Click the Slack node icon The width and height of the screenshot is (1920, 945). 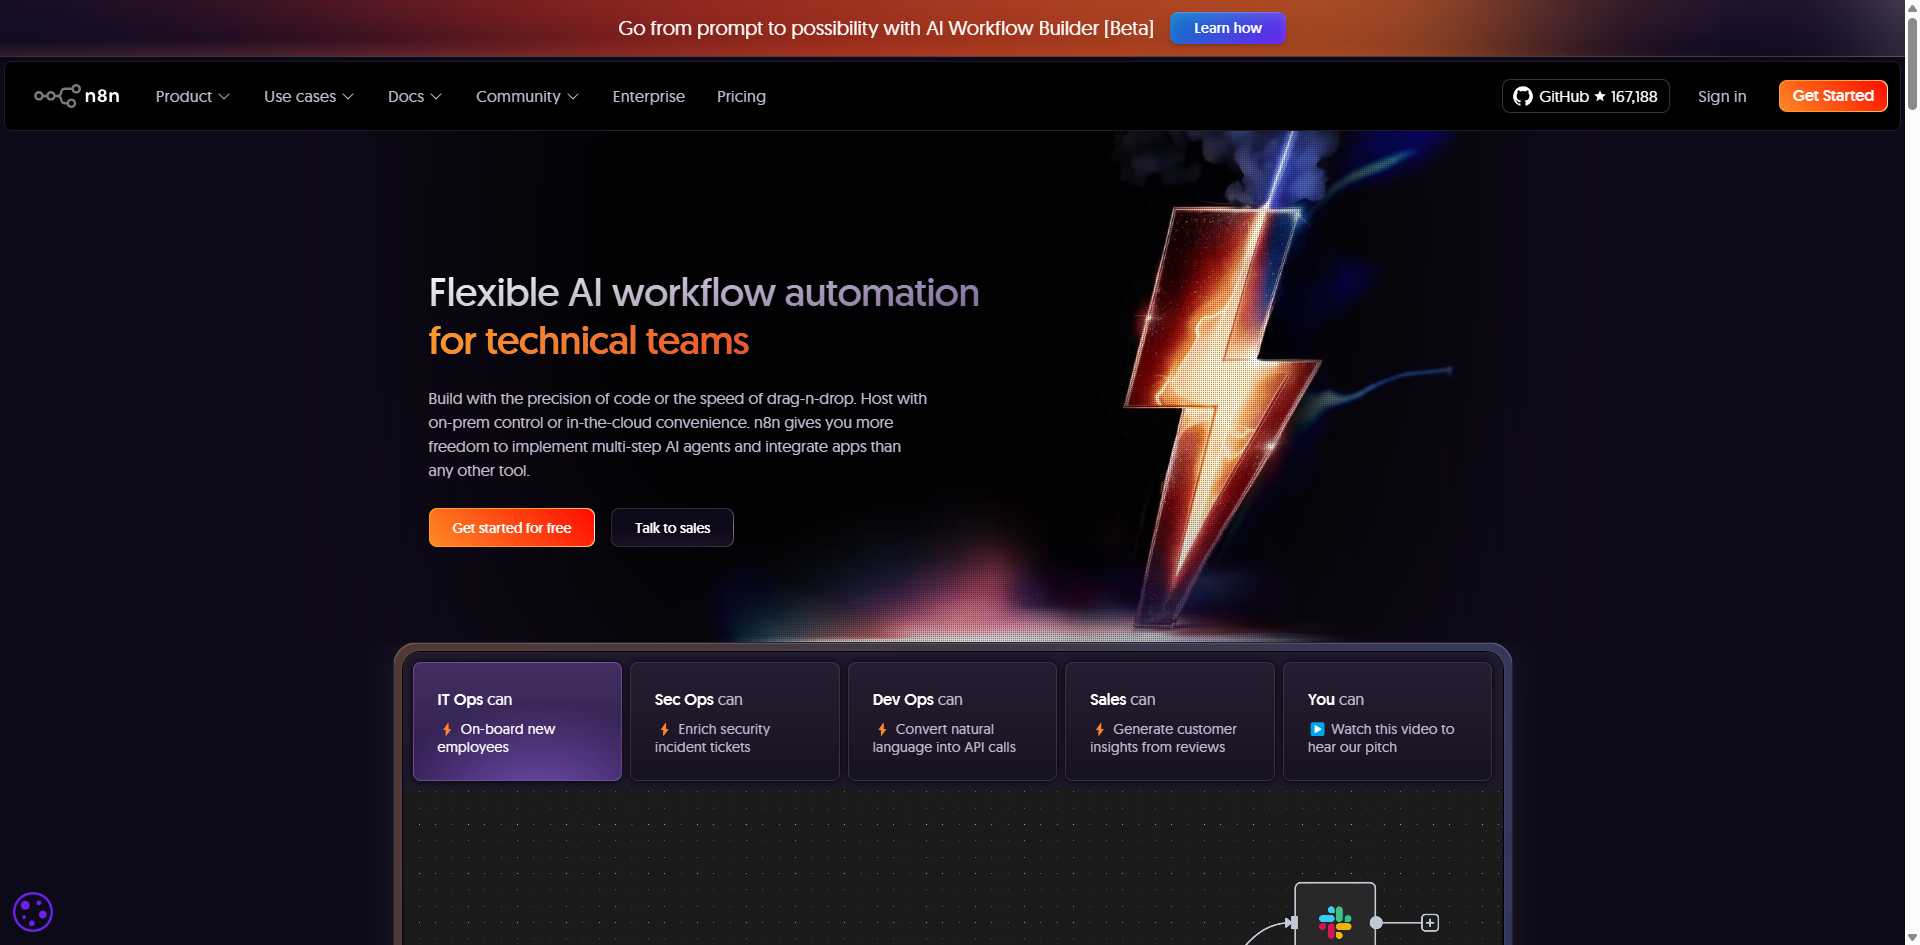coord(1334,921)
